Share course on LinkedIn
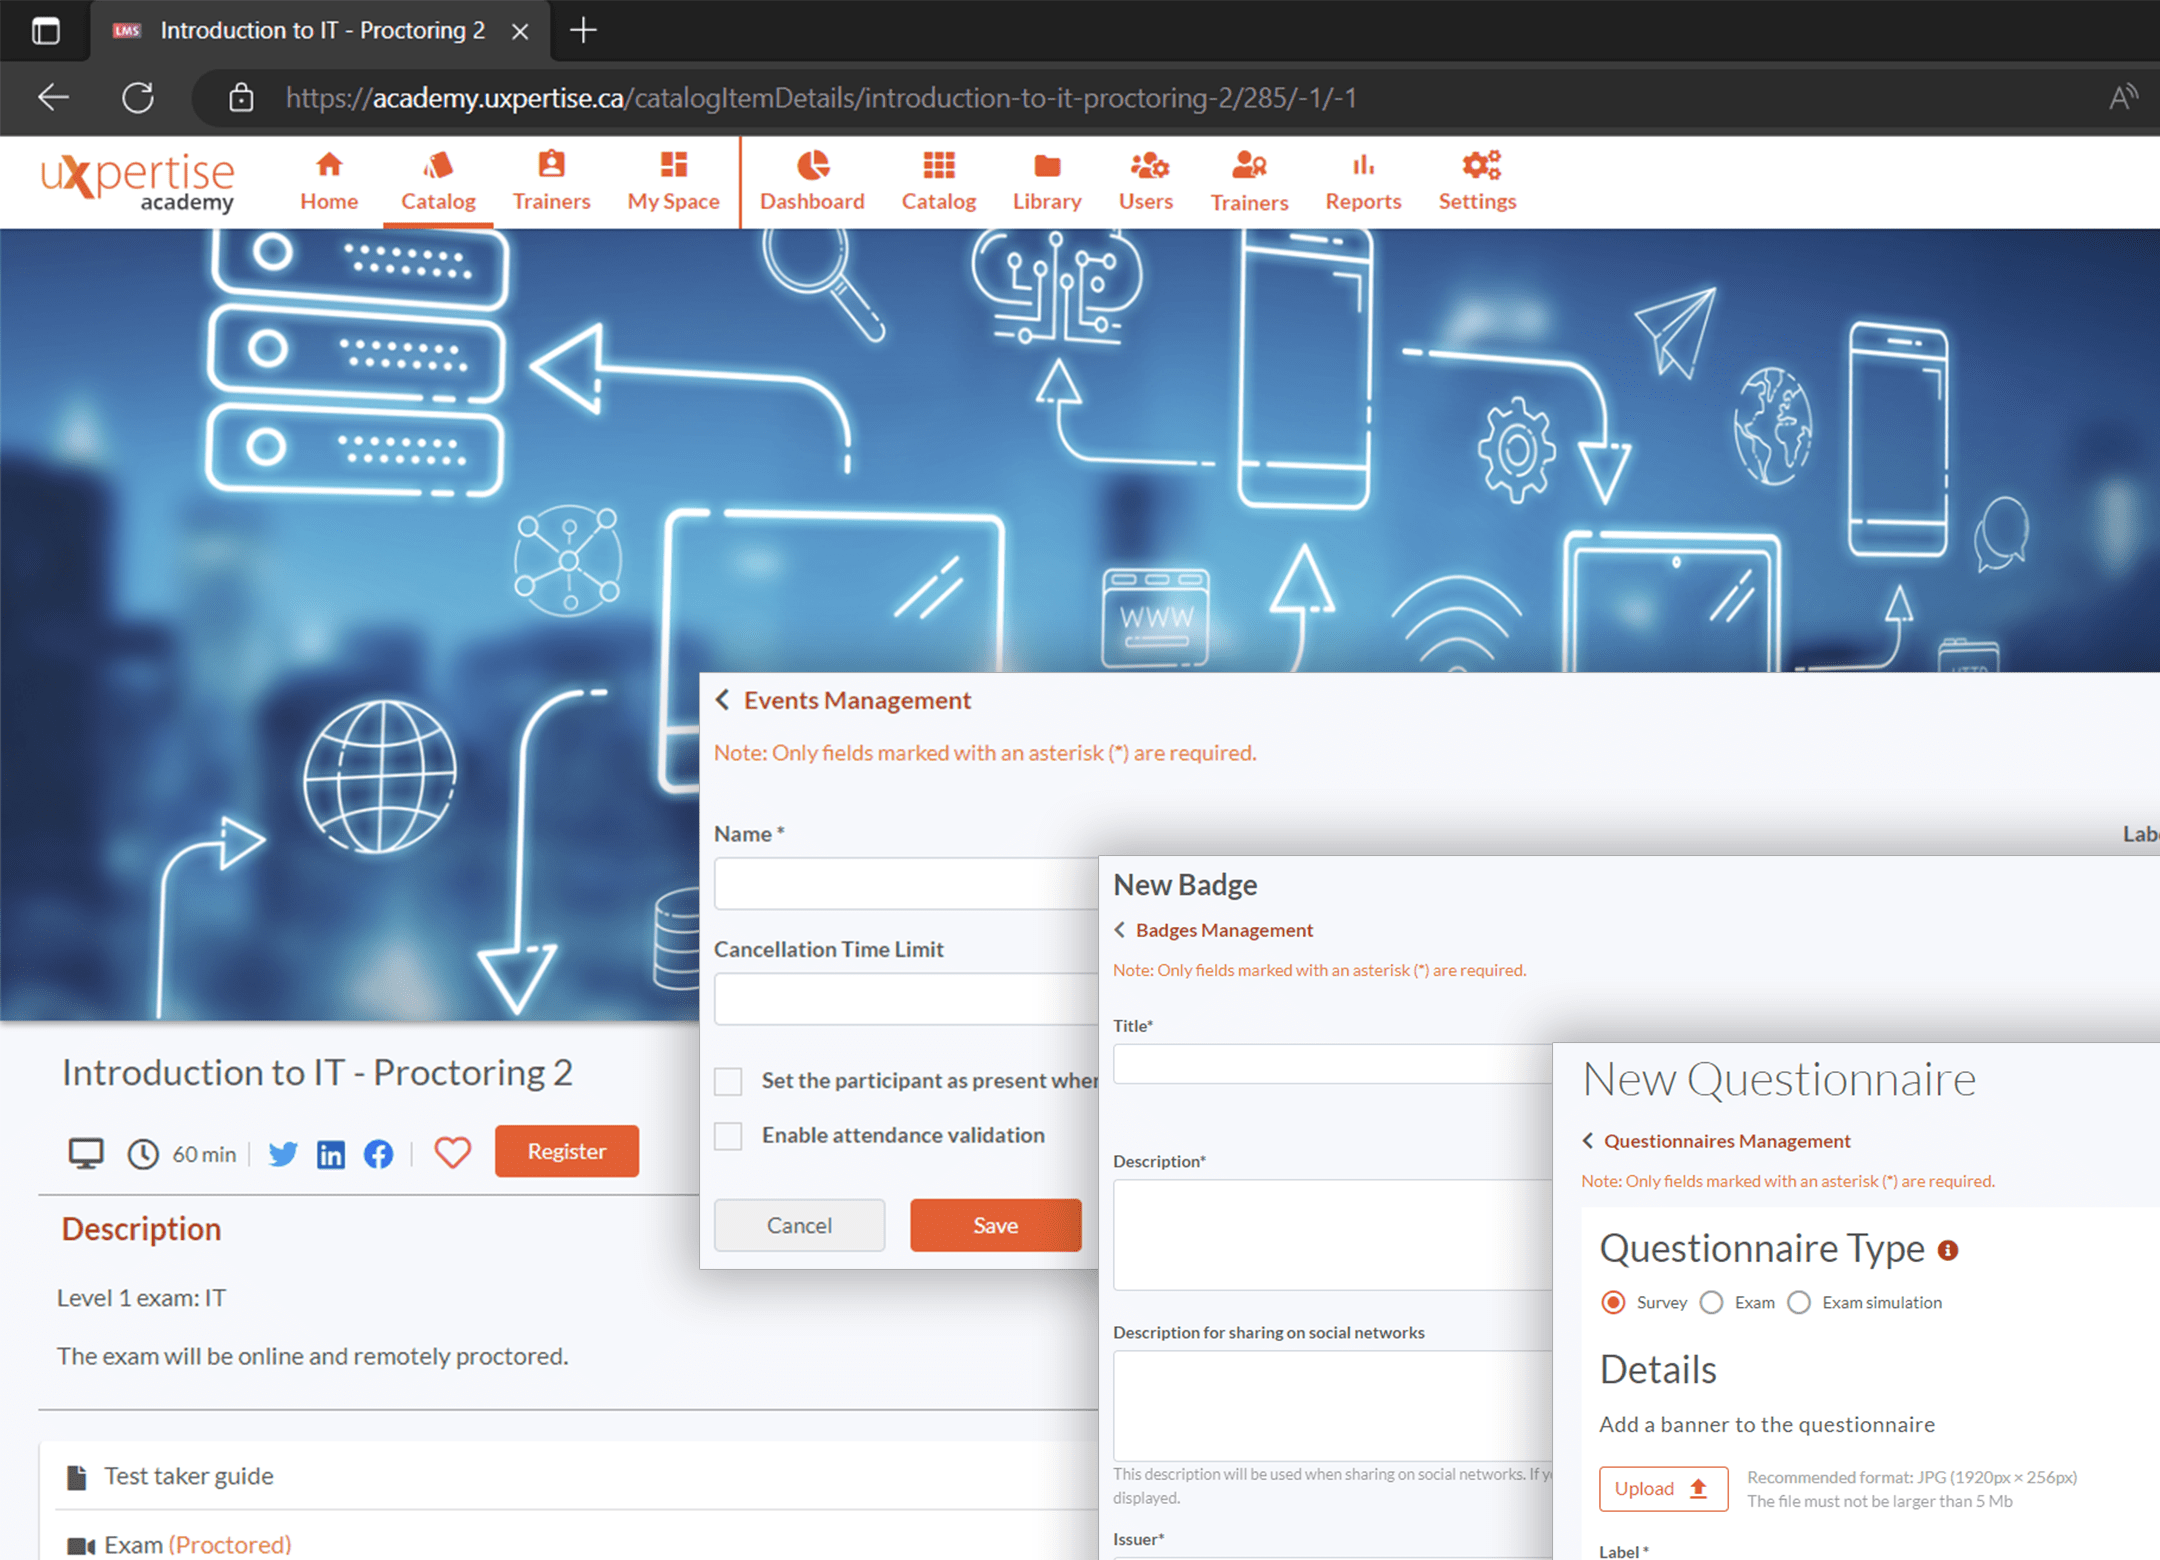2160x1560 pixels. (331, 1154)
